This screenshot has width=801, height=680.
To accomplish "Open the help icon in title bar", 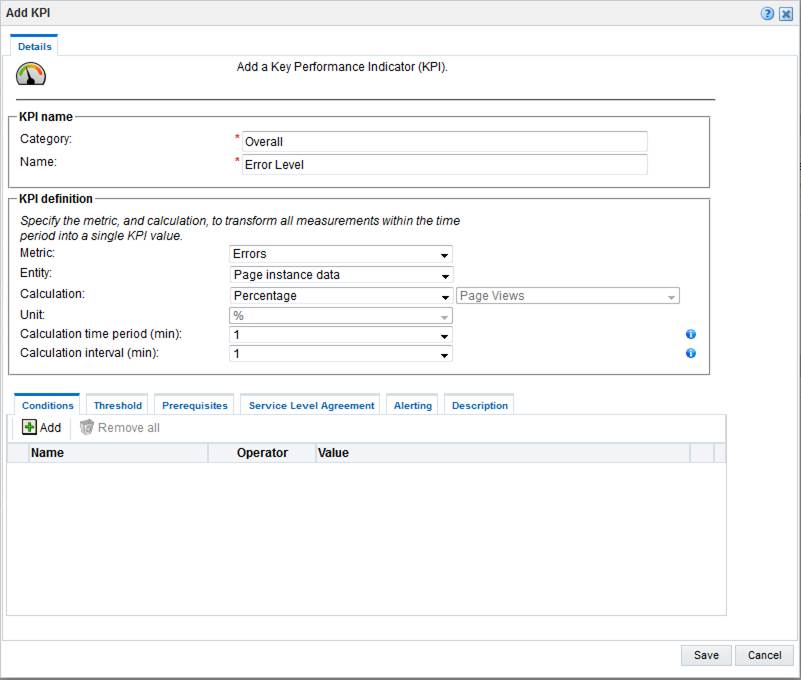I will [767, 14].
